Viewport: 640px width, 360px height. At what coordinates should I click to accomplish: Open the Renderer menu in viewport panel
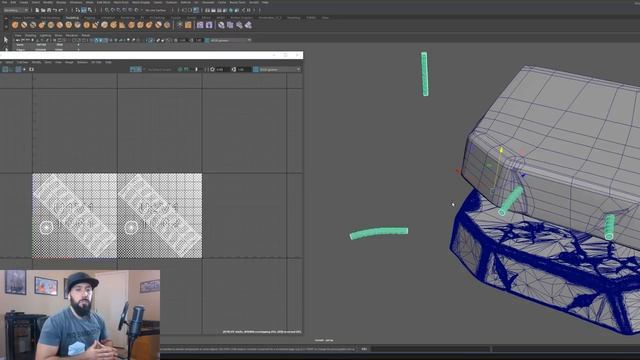point(71,36)
